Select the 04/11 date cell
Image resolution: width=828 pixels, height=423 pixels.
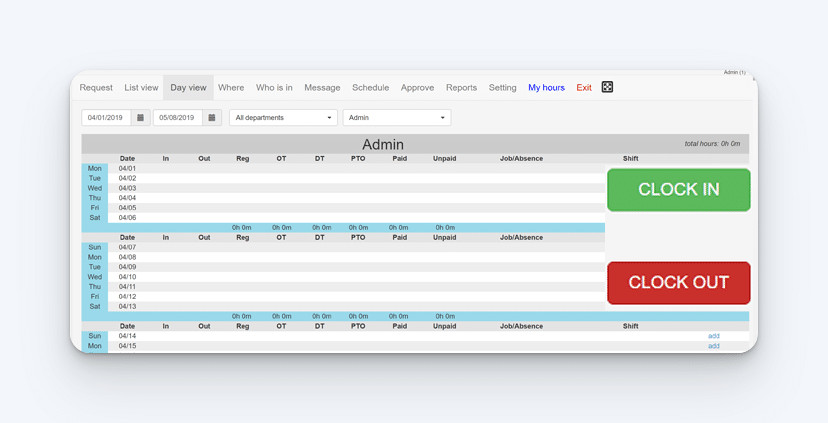pyautogui.click(x=127, y=287)
